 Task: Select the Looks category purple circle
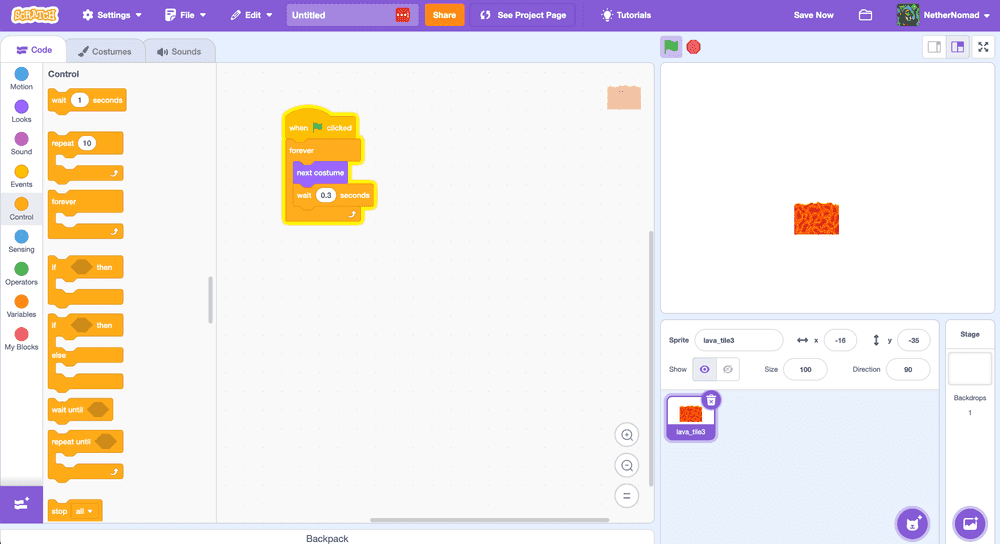click(21, 107)
